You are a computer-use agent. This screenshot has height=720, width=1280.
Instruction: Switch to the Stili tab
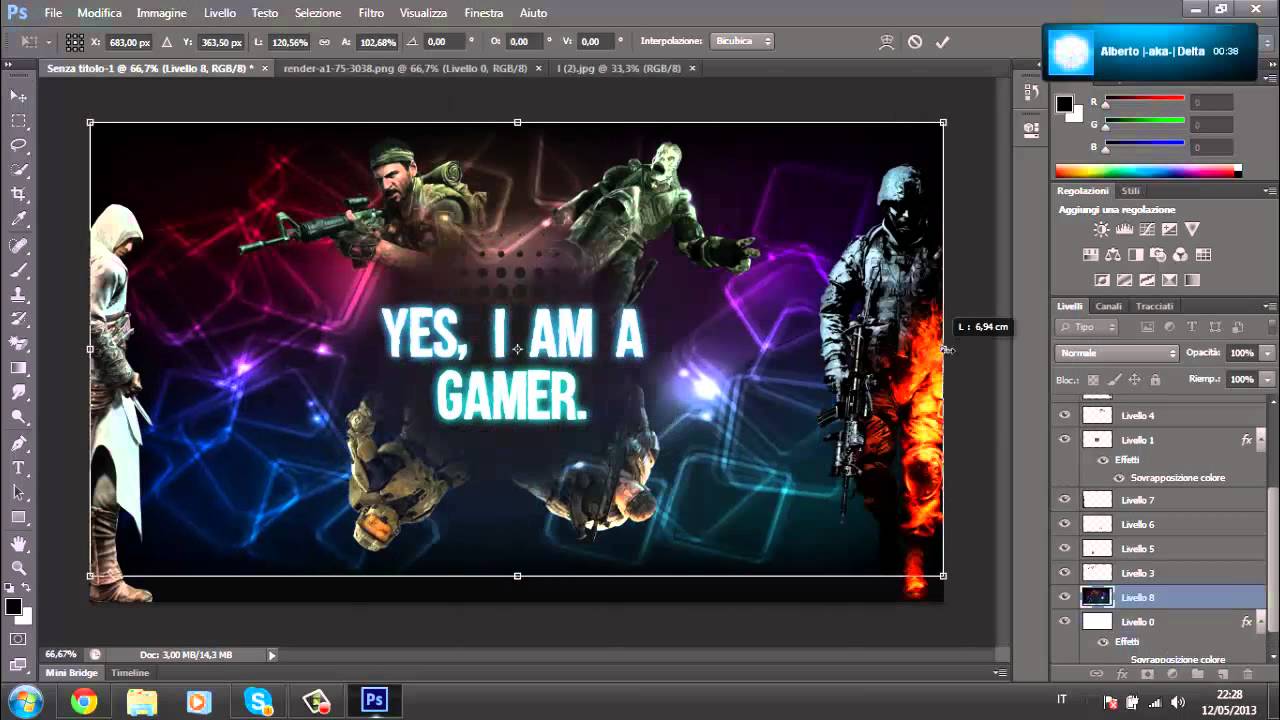pyautogui.click(x=1130, y=191)
